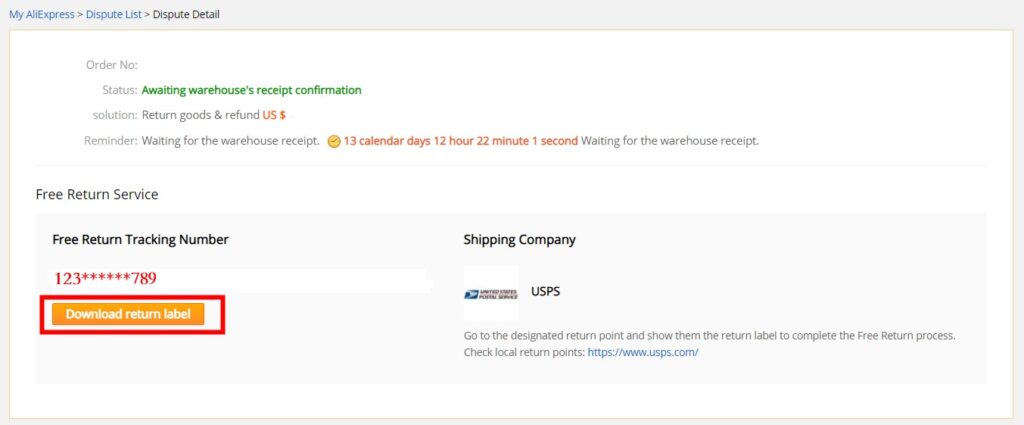This screenshot has width=1024, height=425.
Task: Click the Order No label
Action: coord(112,65)
